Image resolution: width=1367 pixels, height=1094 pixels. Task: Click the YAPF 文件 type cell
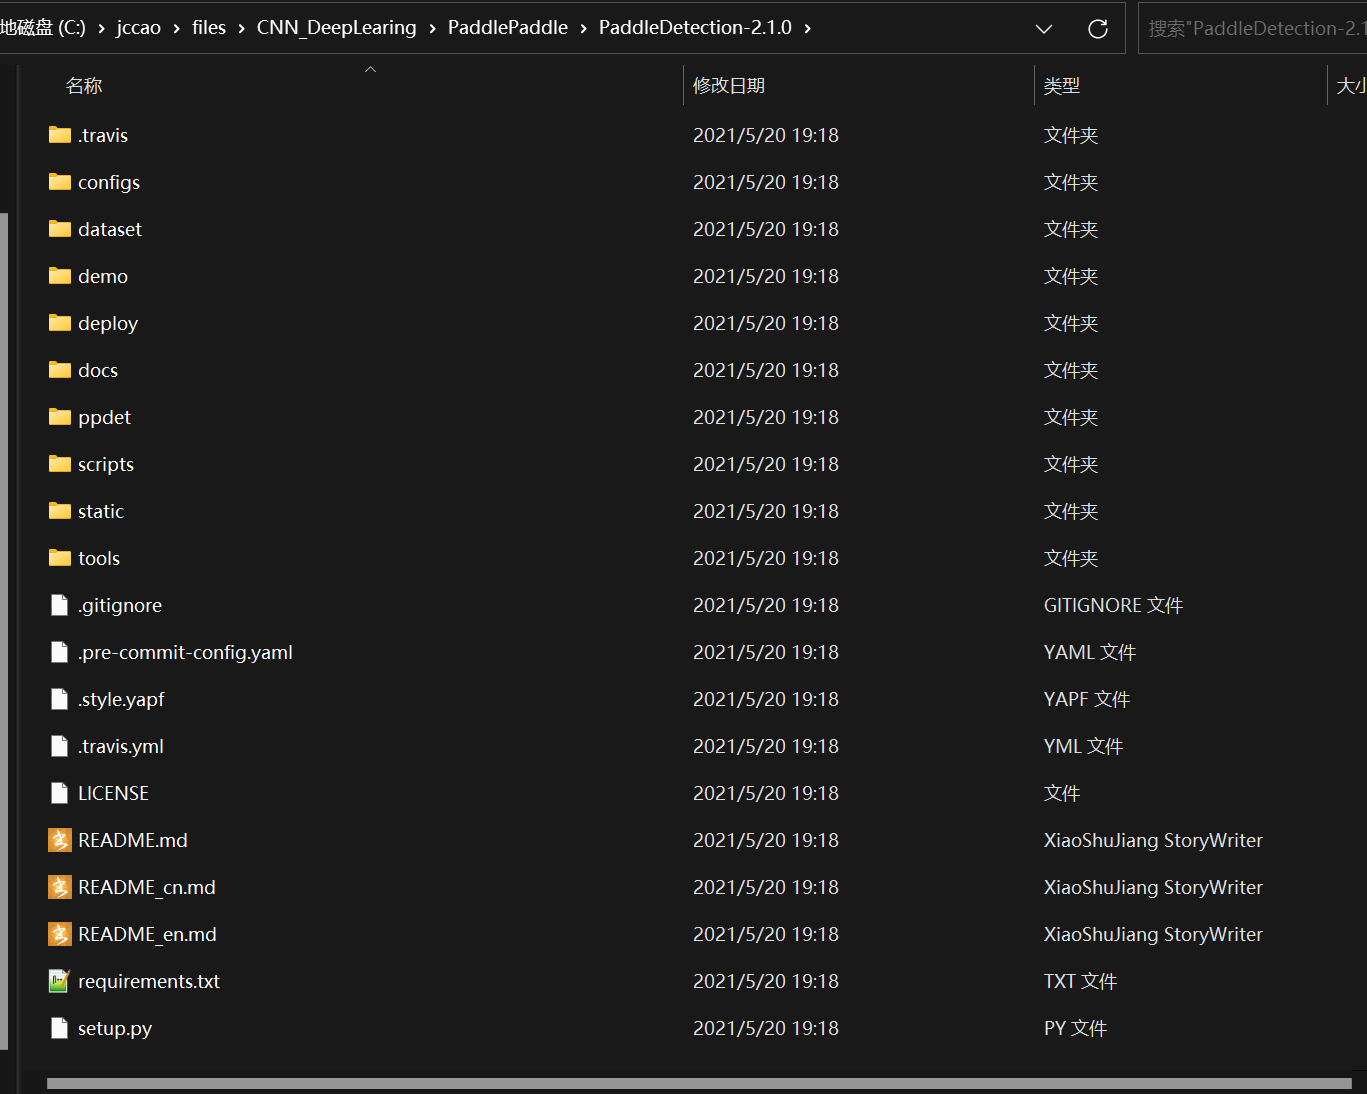[1087, 699]
